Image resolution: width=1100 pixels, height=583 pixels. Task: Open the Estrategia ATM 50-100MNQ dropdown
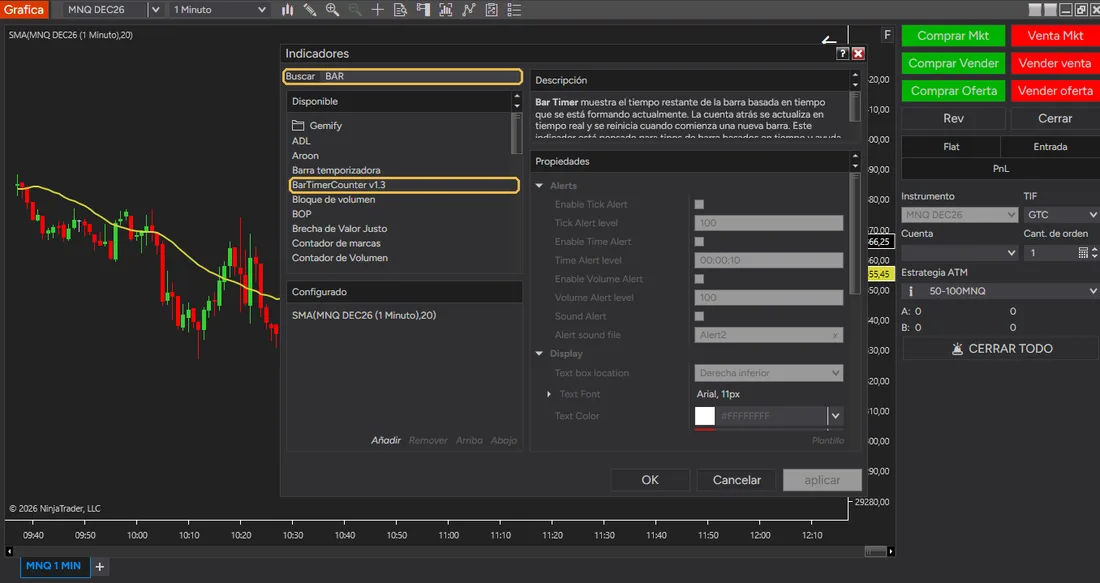[x=1000, y=291]
